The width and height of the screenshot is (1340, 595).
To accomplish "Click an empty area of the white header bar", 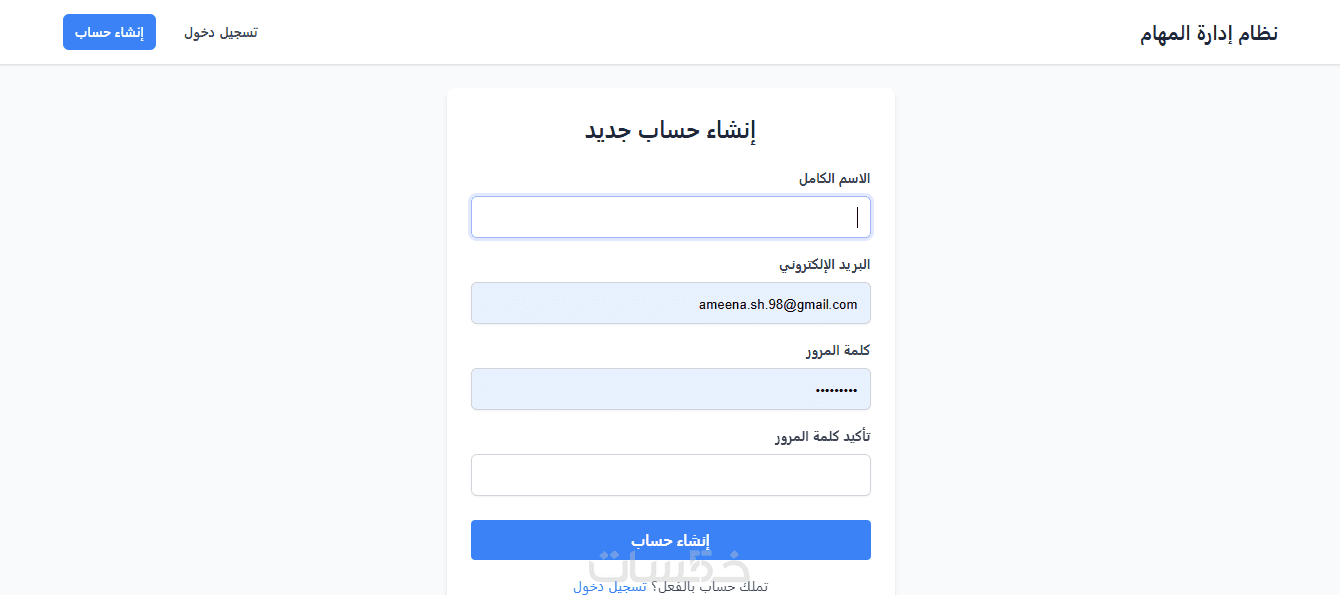I will (700, 32).
